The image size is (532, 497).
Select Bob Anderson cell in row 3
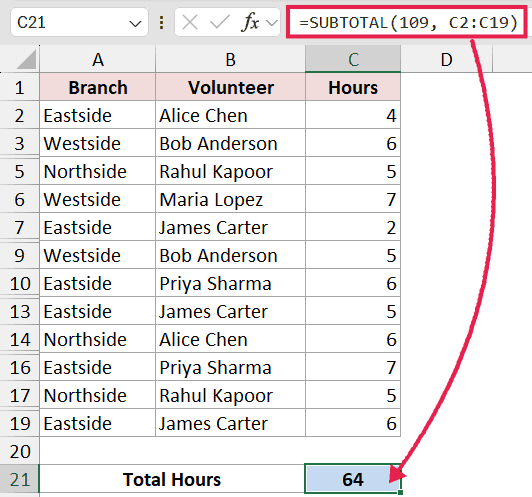coord(231,143)
